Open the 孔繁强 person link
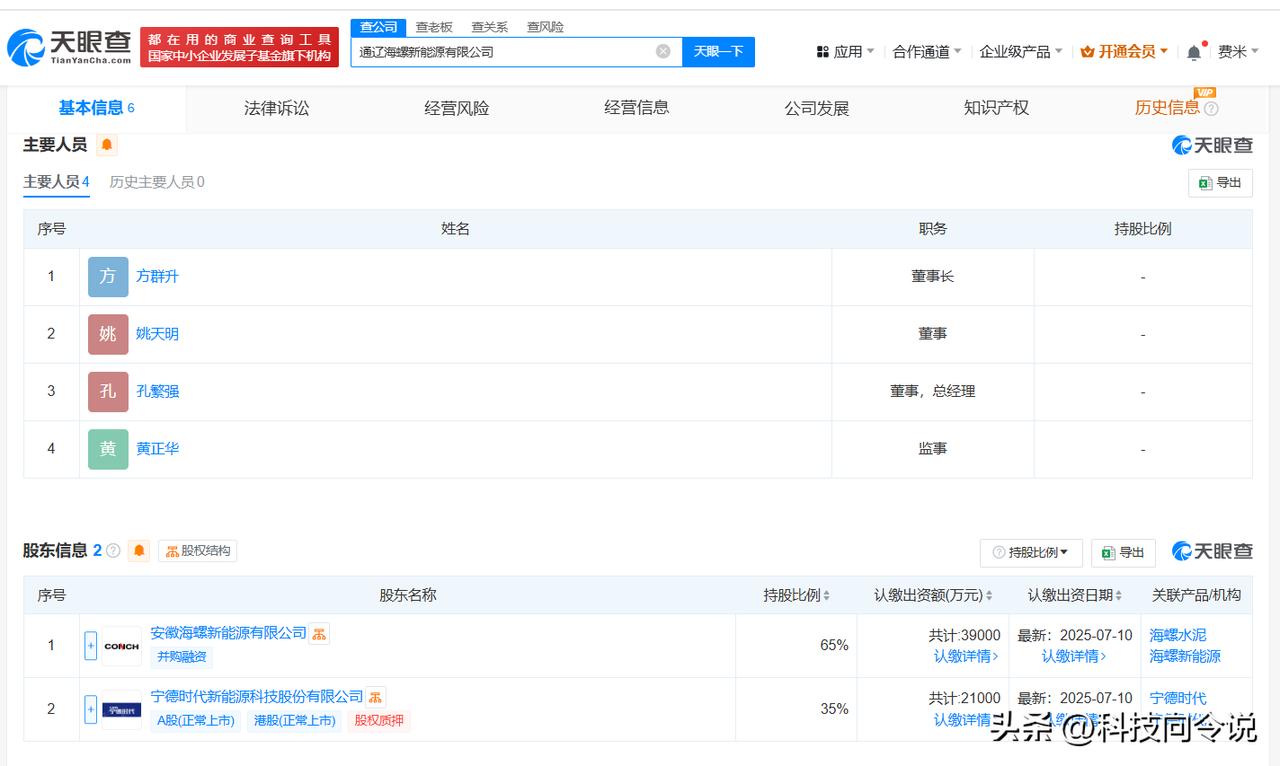Image resolution: width=1280 pixels, height=766 pixels. tap(157, 391)
